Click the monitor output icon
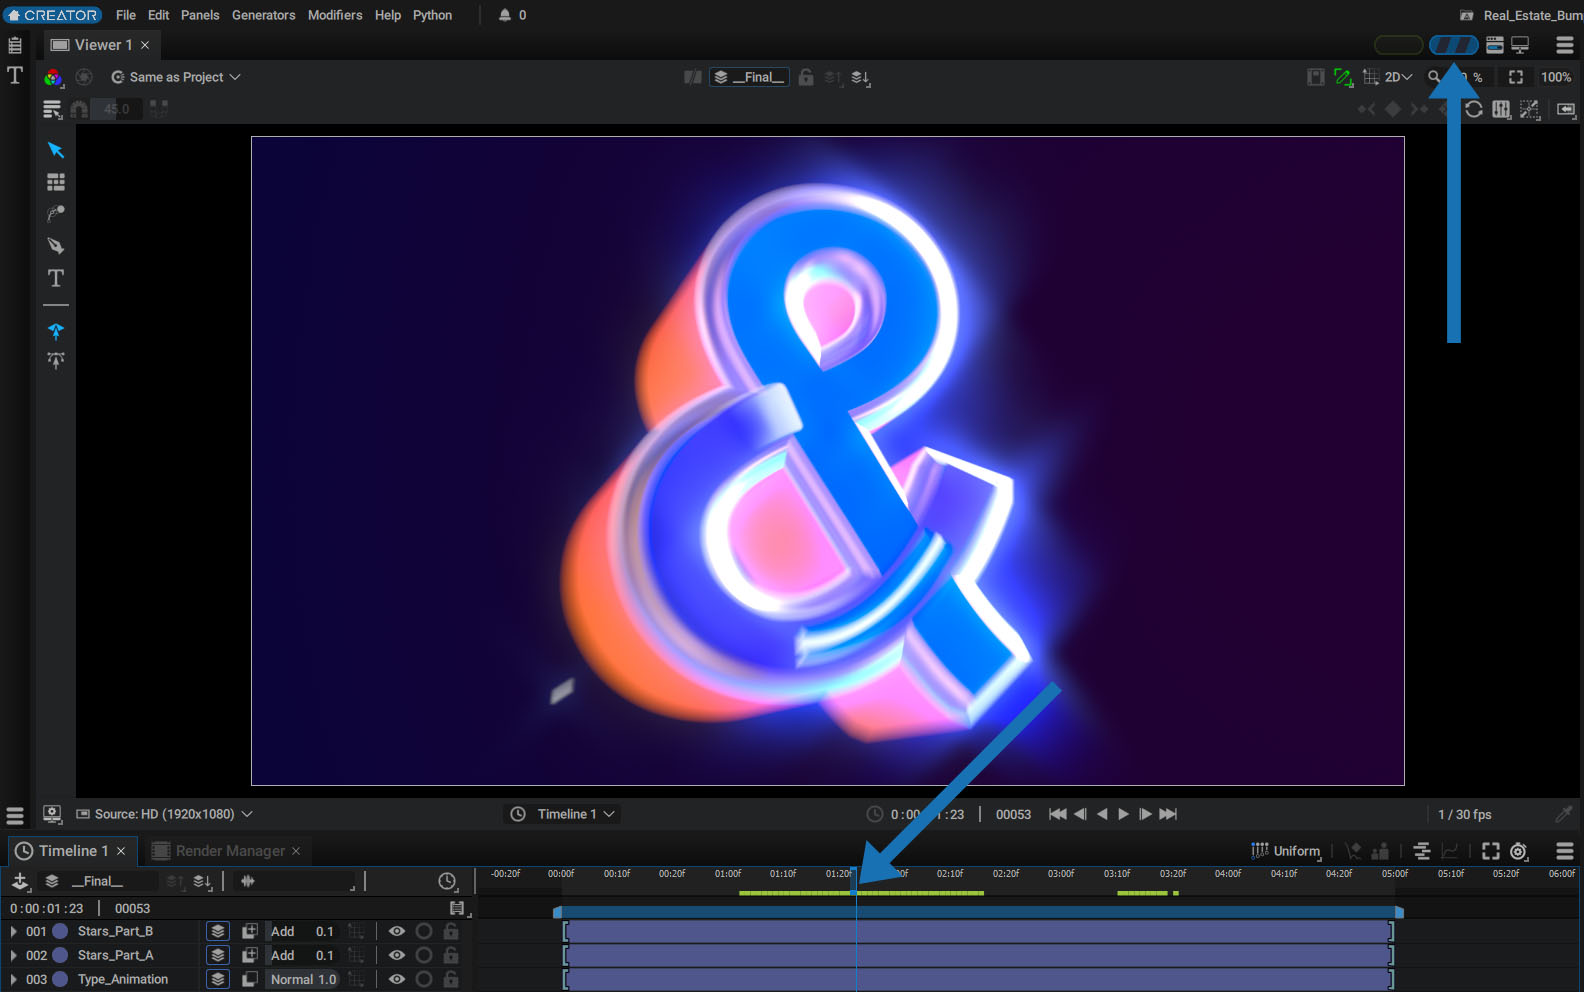1584x992 pixels. click(1520, 45)
